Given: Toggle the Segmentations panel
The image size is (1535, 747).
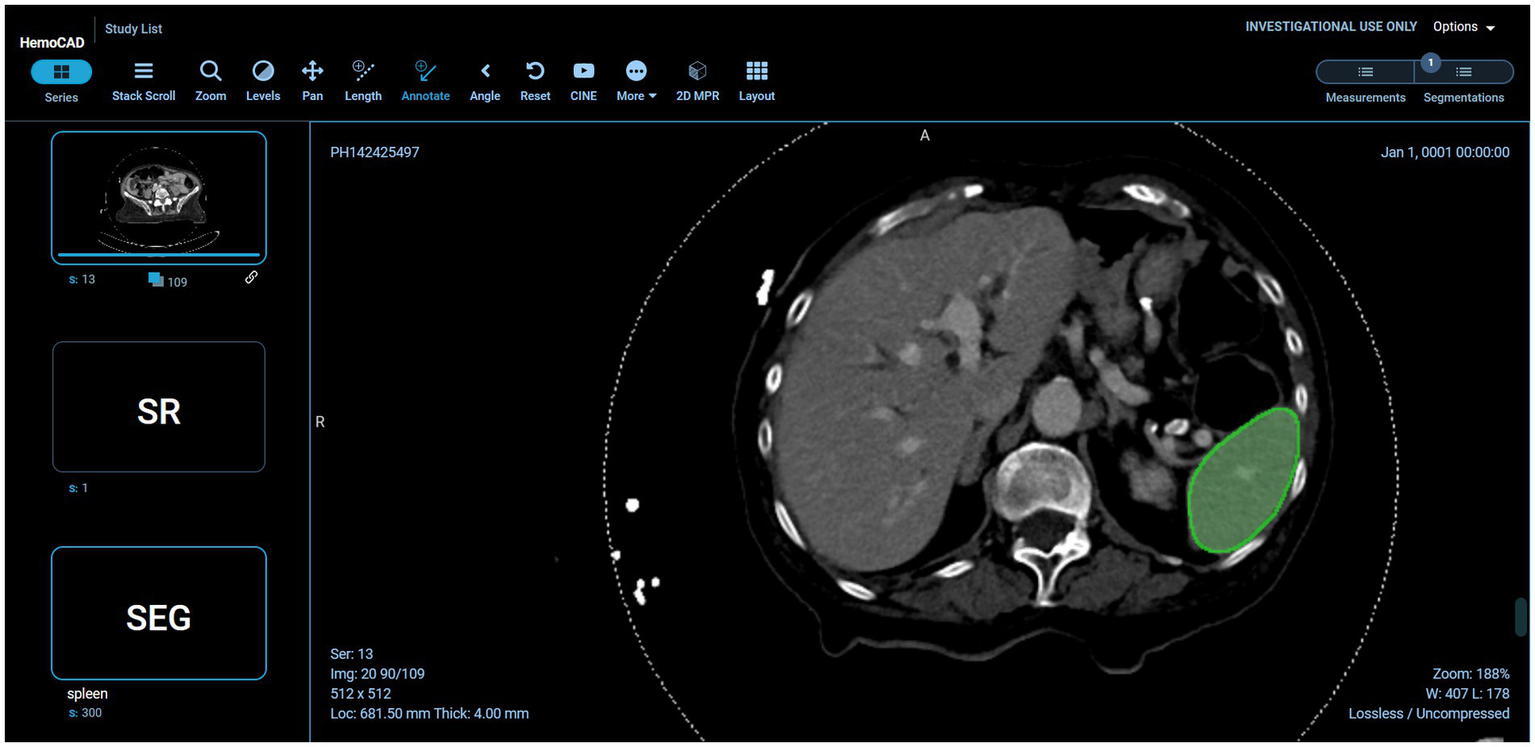Looking at the screenshot, I should 1463,72.
